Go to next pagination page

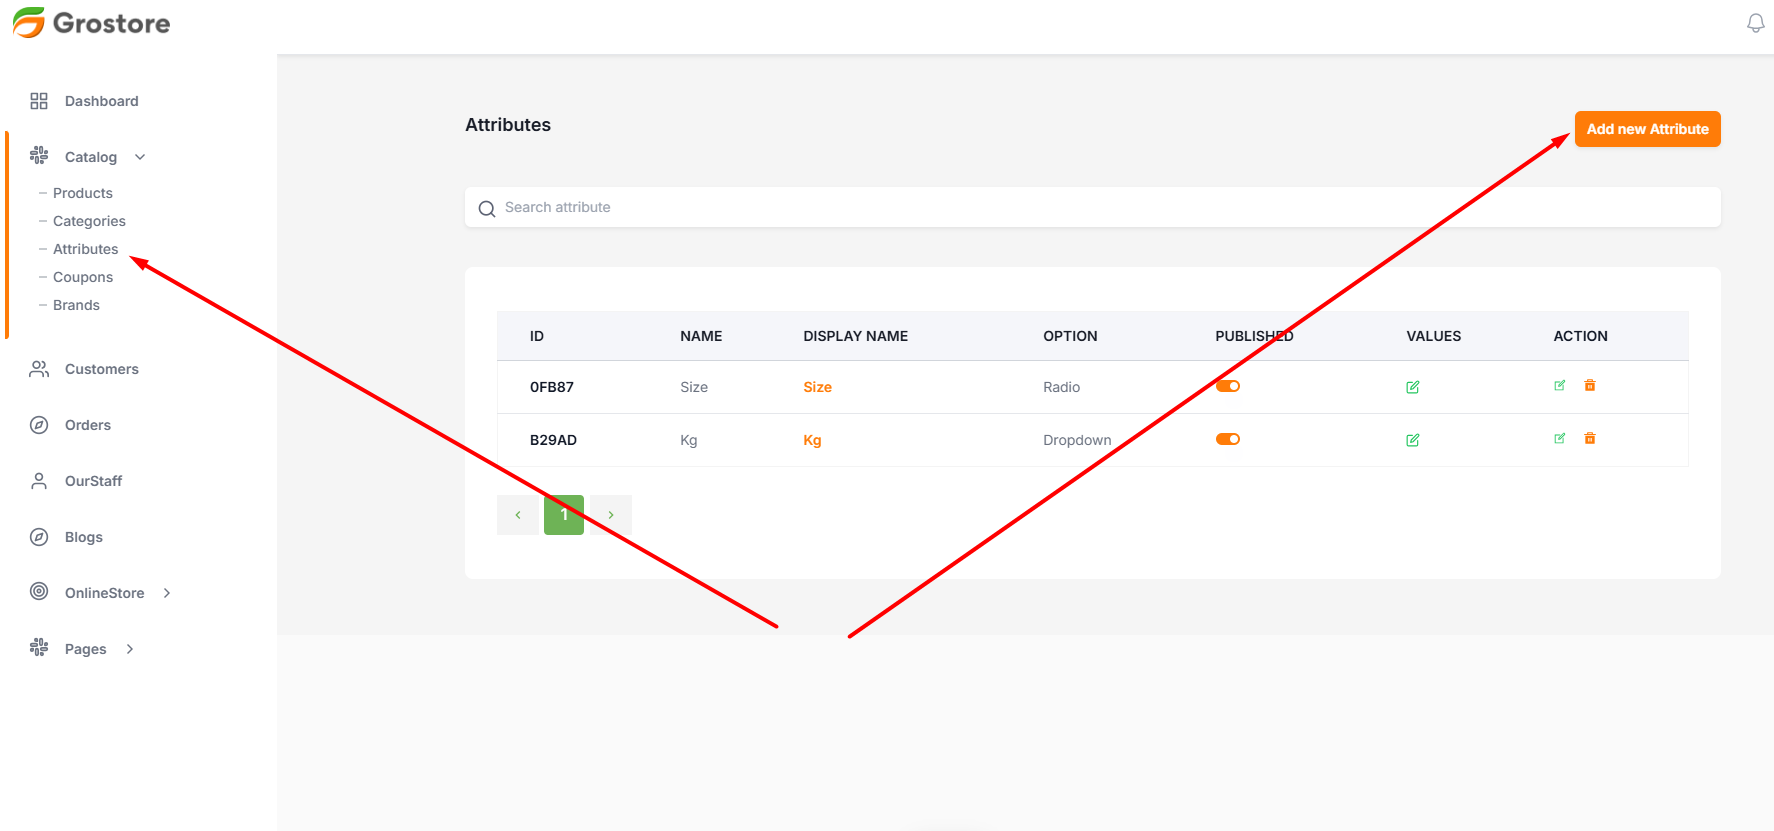(x=611, y=515)
